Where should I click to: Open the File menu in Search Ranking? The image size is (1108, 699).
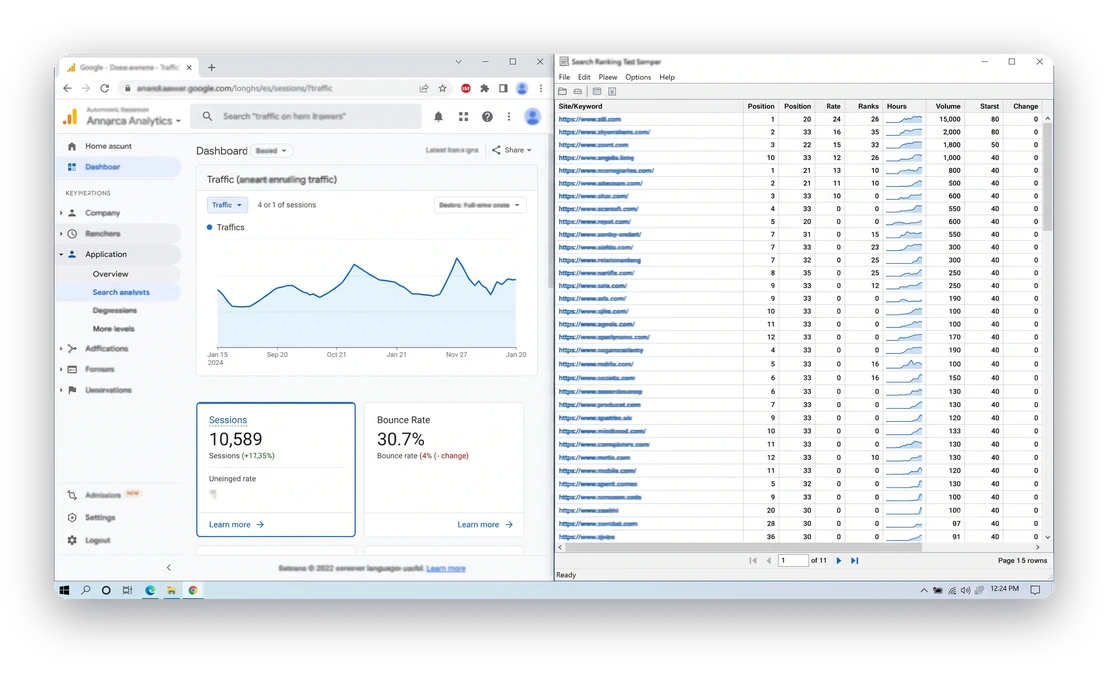click(x=564, y=77)
